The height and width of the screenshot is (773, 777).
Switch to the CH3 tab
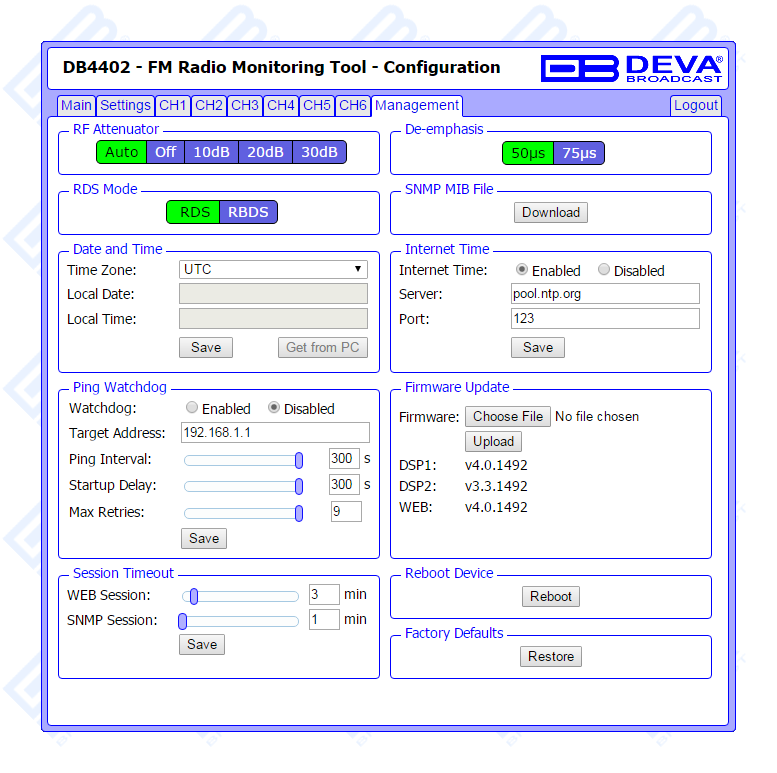244,105
